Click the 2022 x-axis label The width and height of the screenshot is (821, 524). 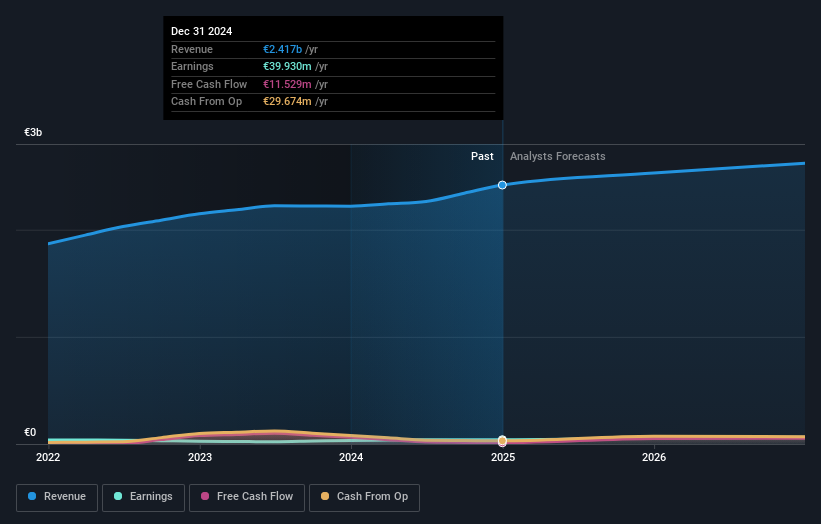pyautogui.click(x=48, y=457)
